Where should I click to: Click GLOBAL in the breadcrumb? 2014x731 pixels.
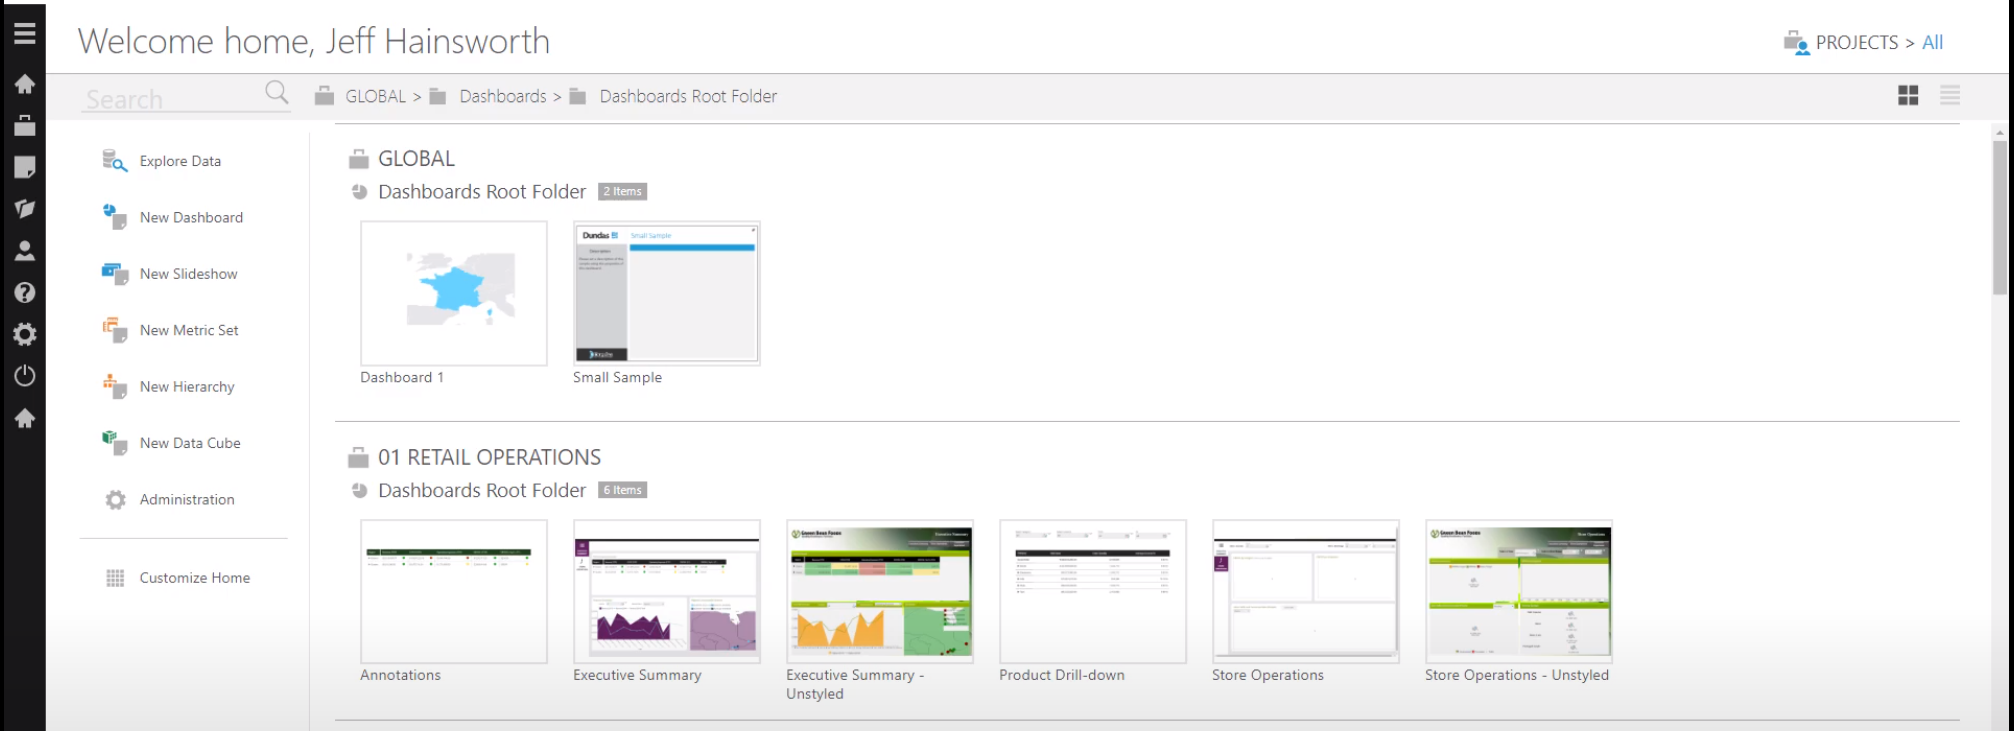375,96
